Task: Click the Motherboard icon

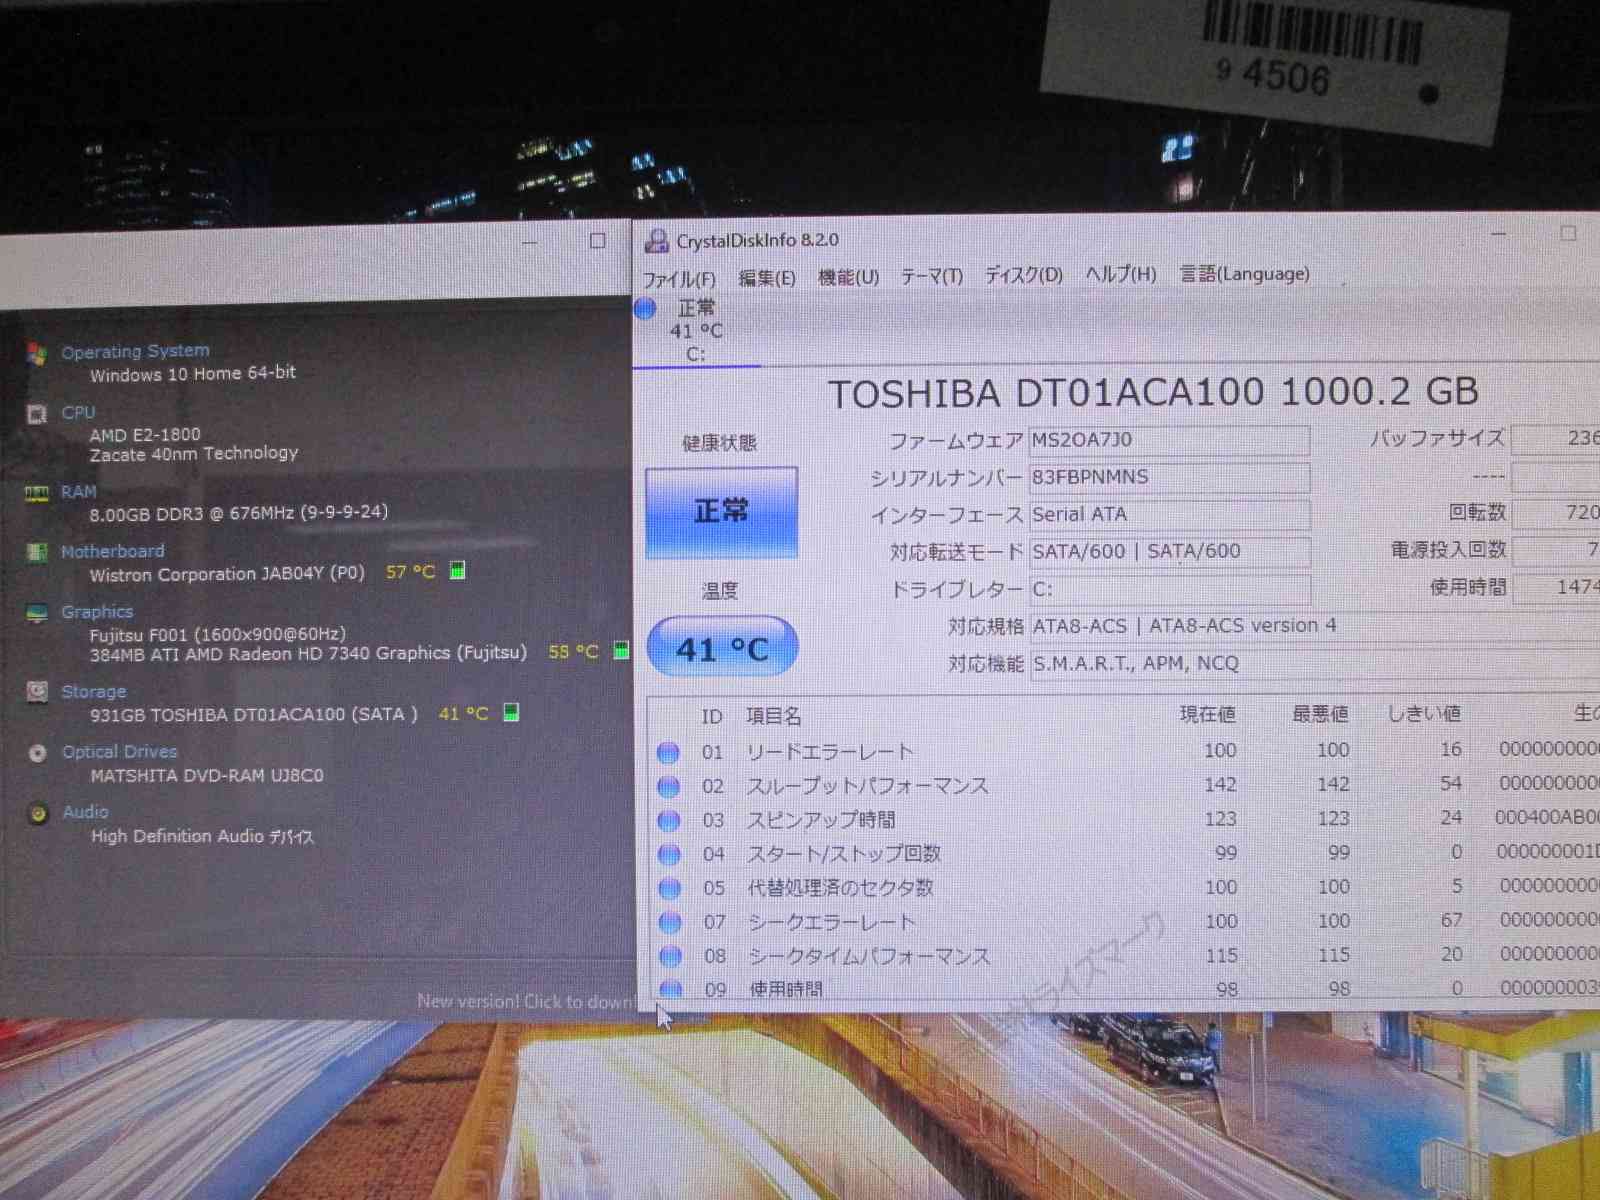Action: click(x=37, y=552)
